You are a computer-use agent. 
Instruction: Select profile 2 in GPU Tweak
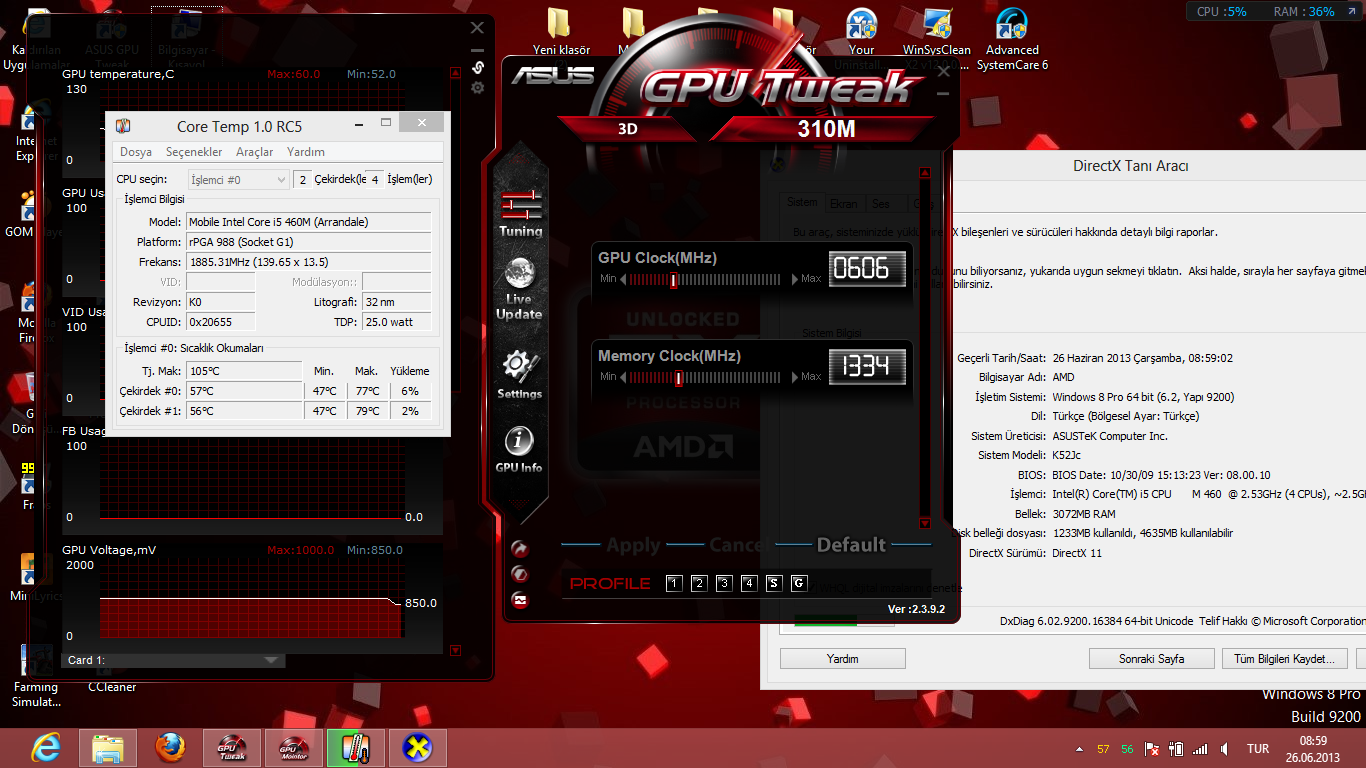699,583
